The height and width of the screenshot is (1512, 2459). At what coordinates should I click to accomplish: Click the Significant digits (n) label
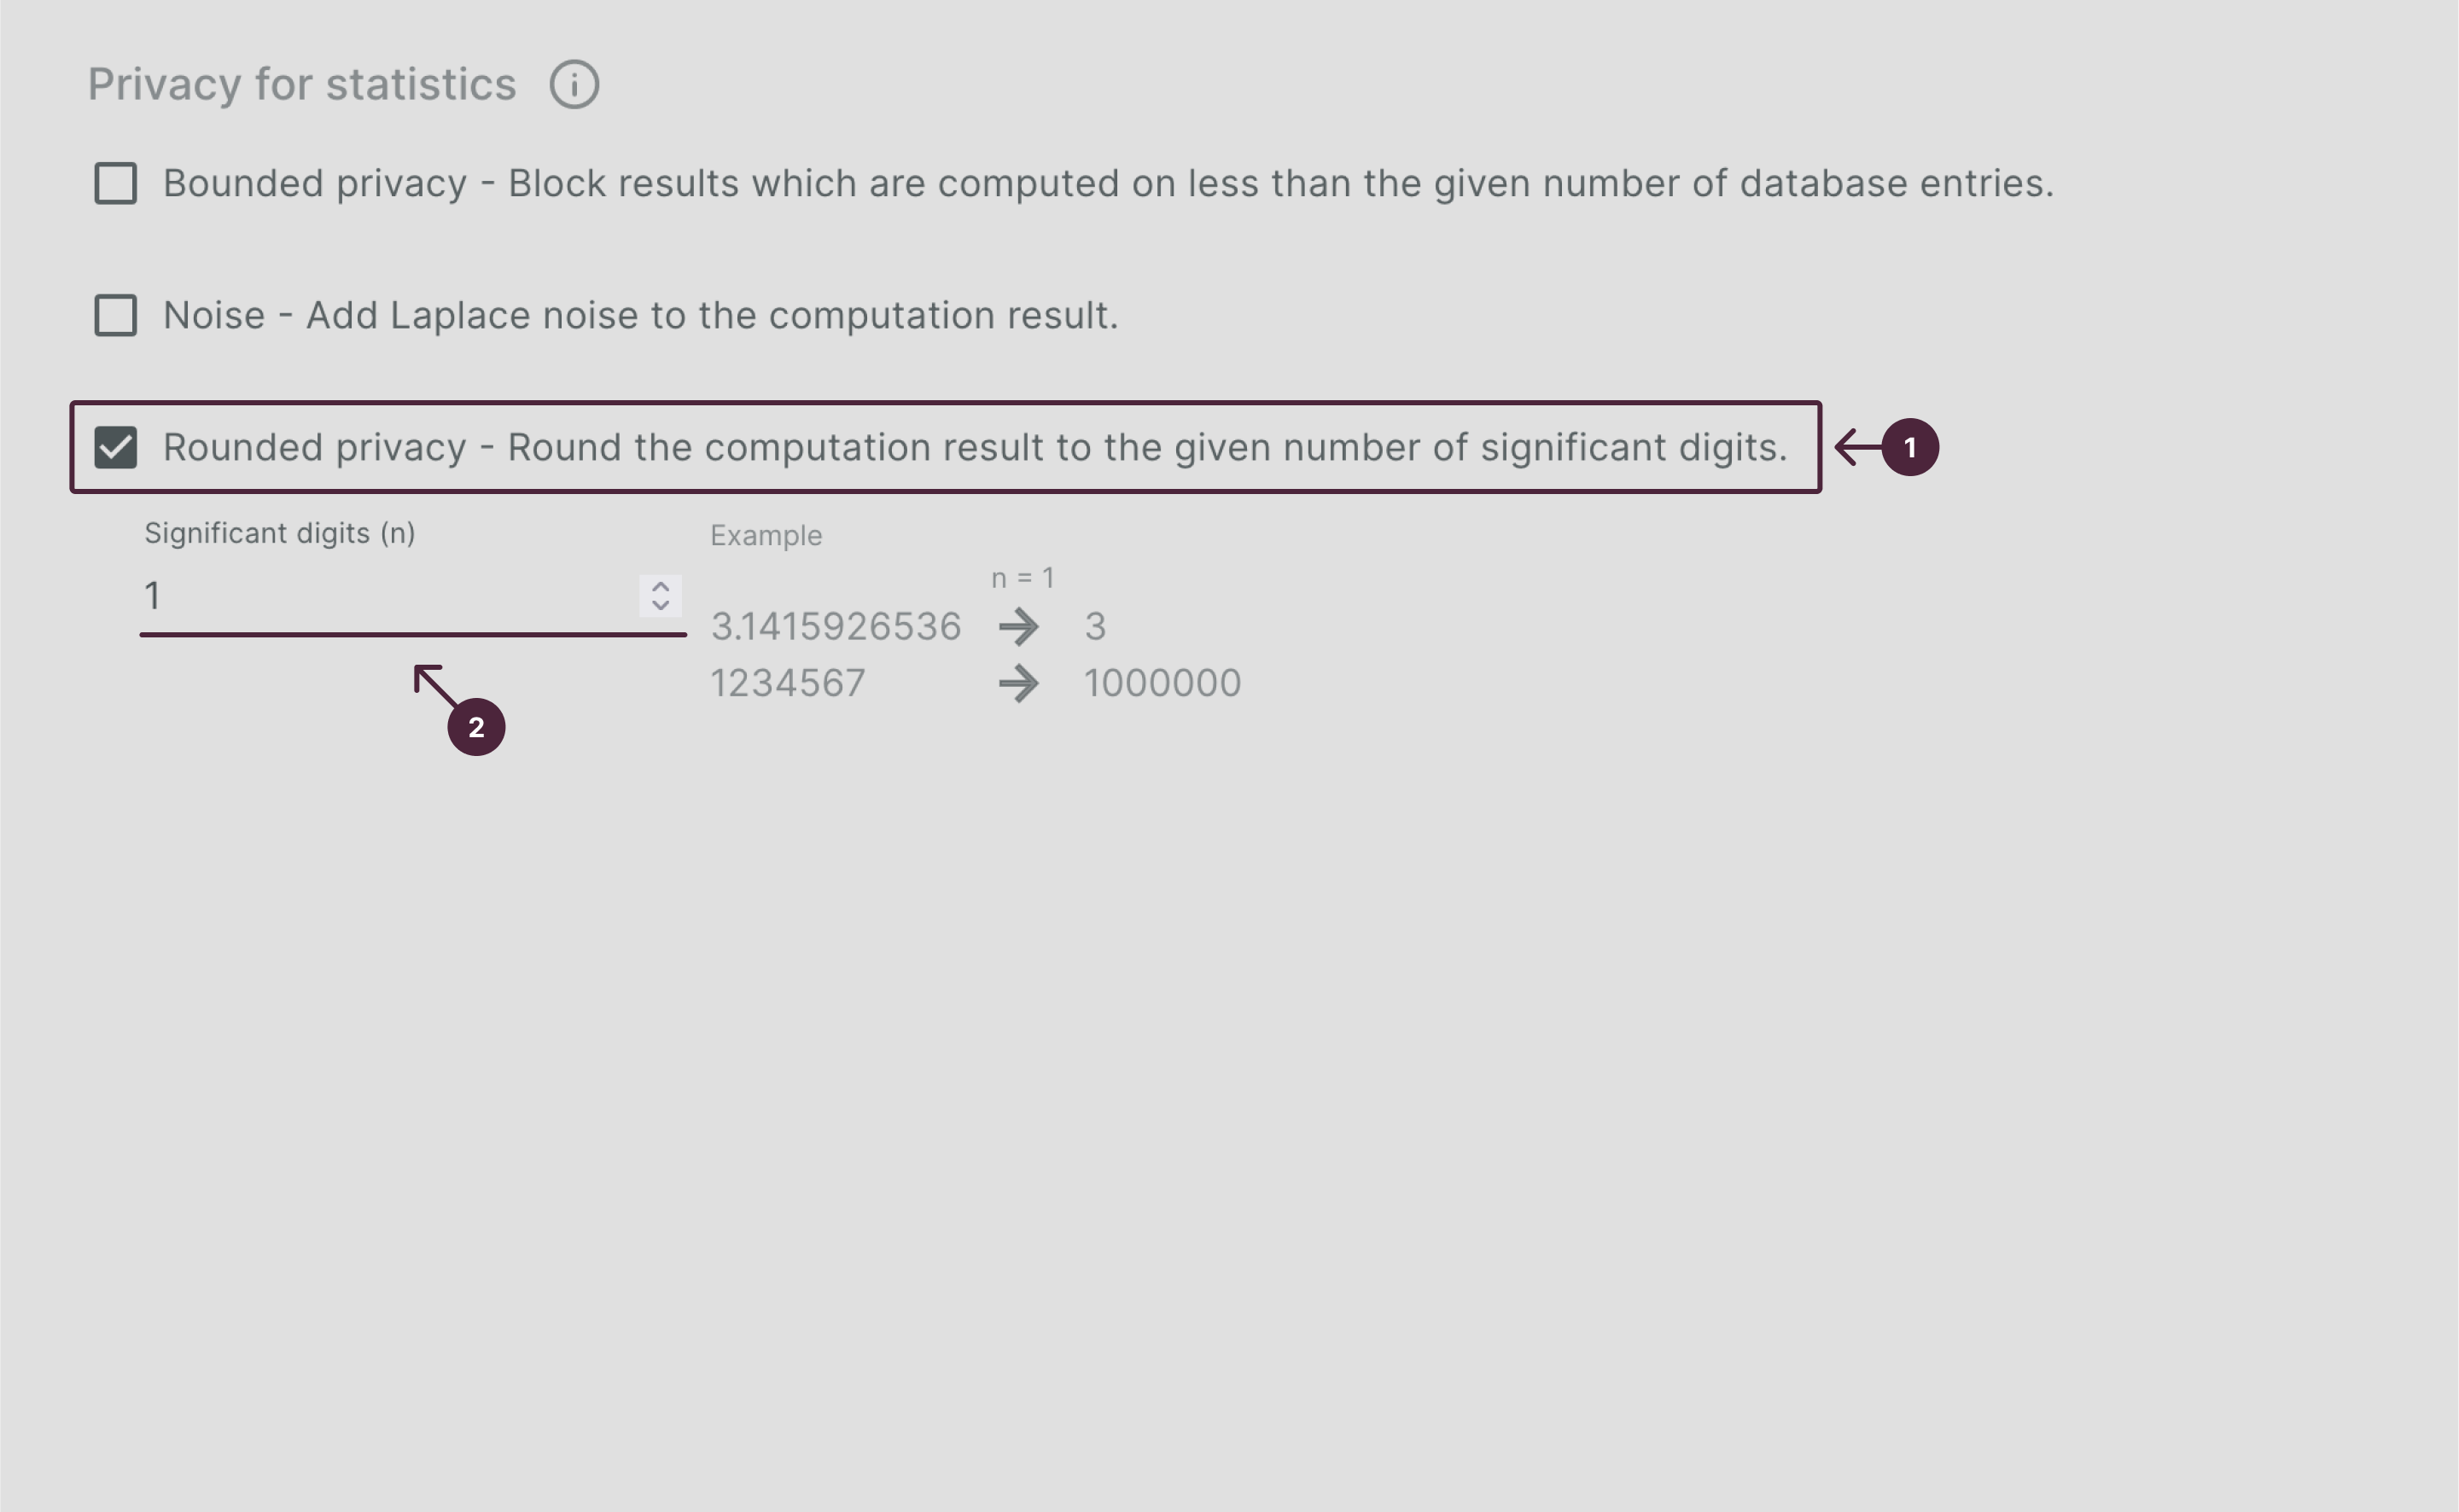(279, 533)
